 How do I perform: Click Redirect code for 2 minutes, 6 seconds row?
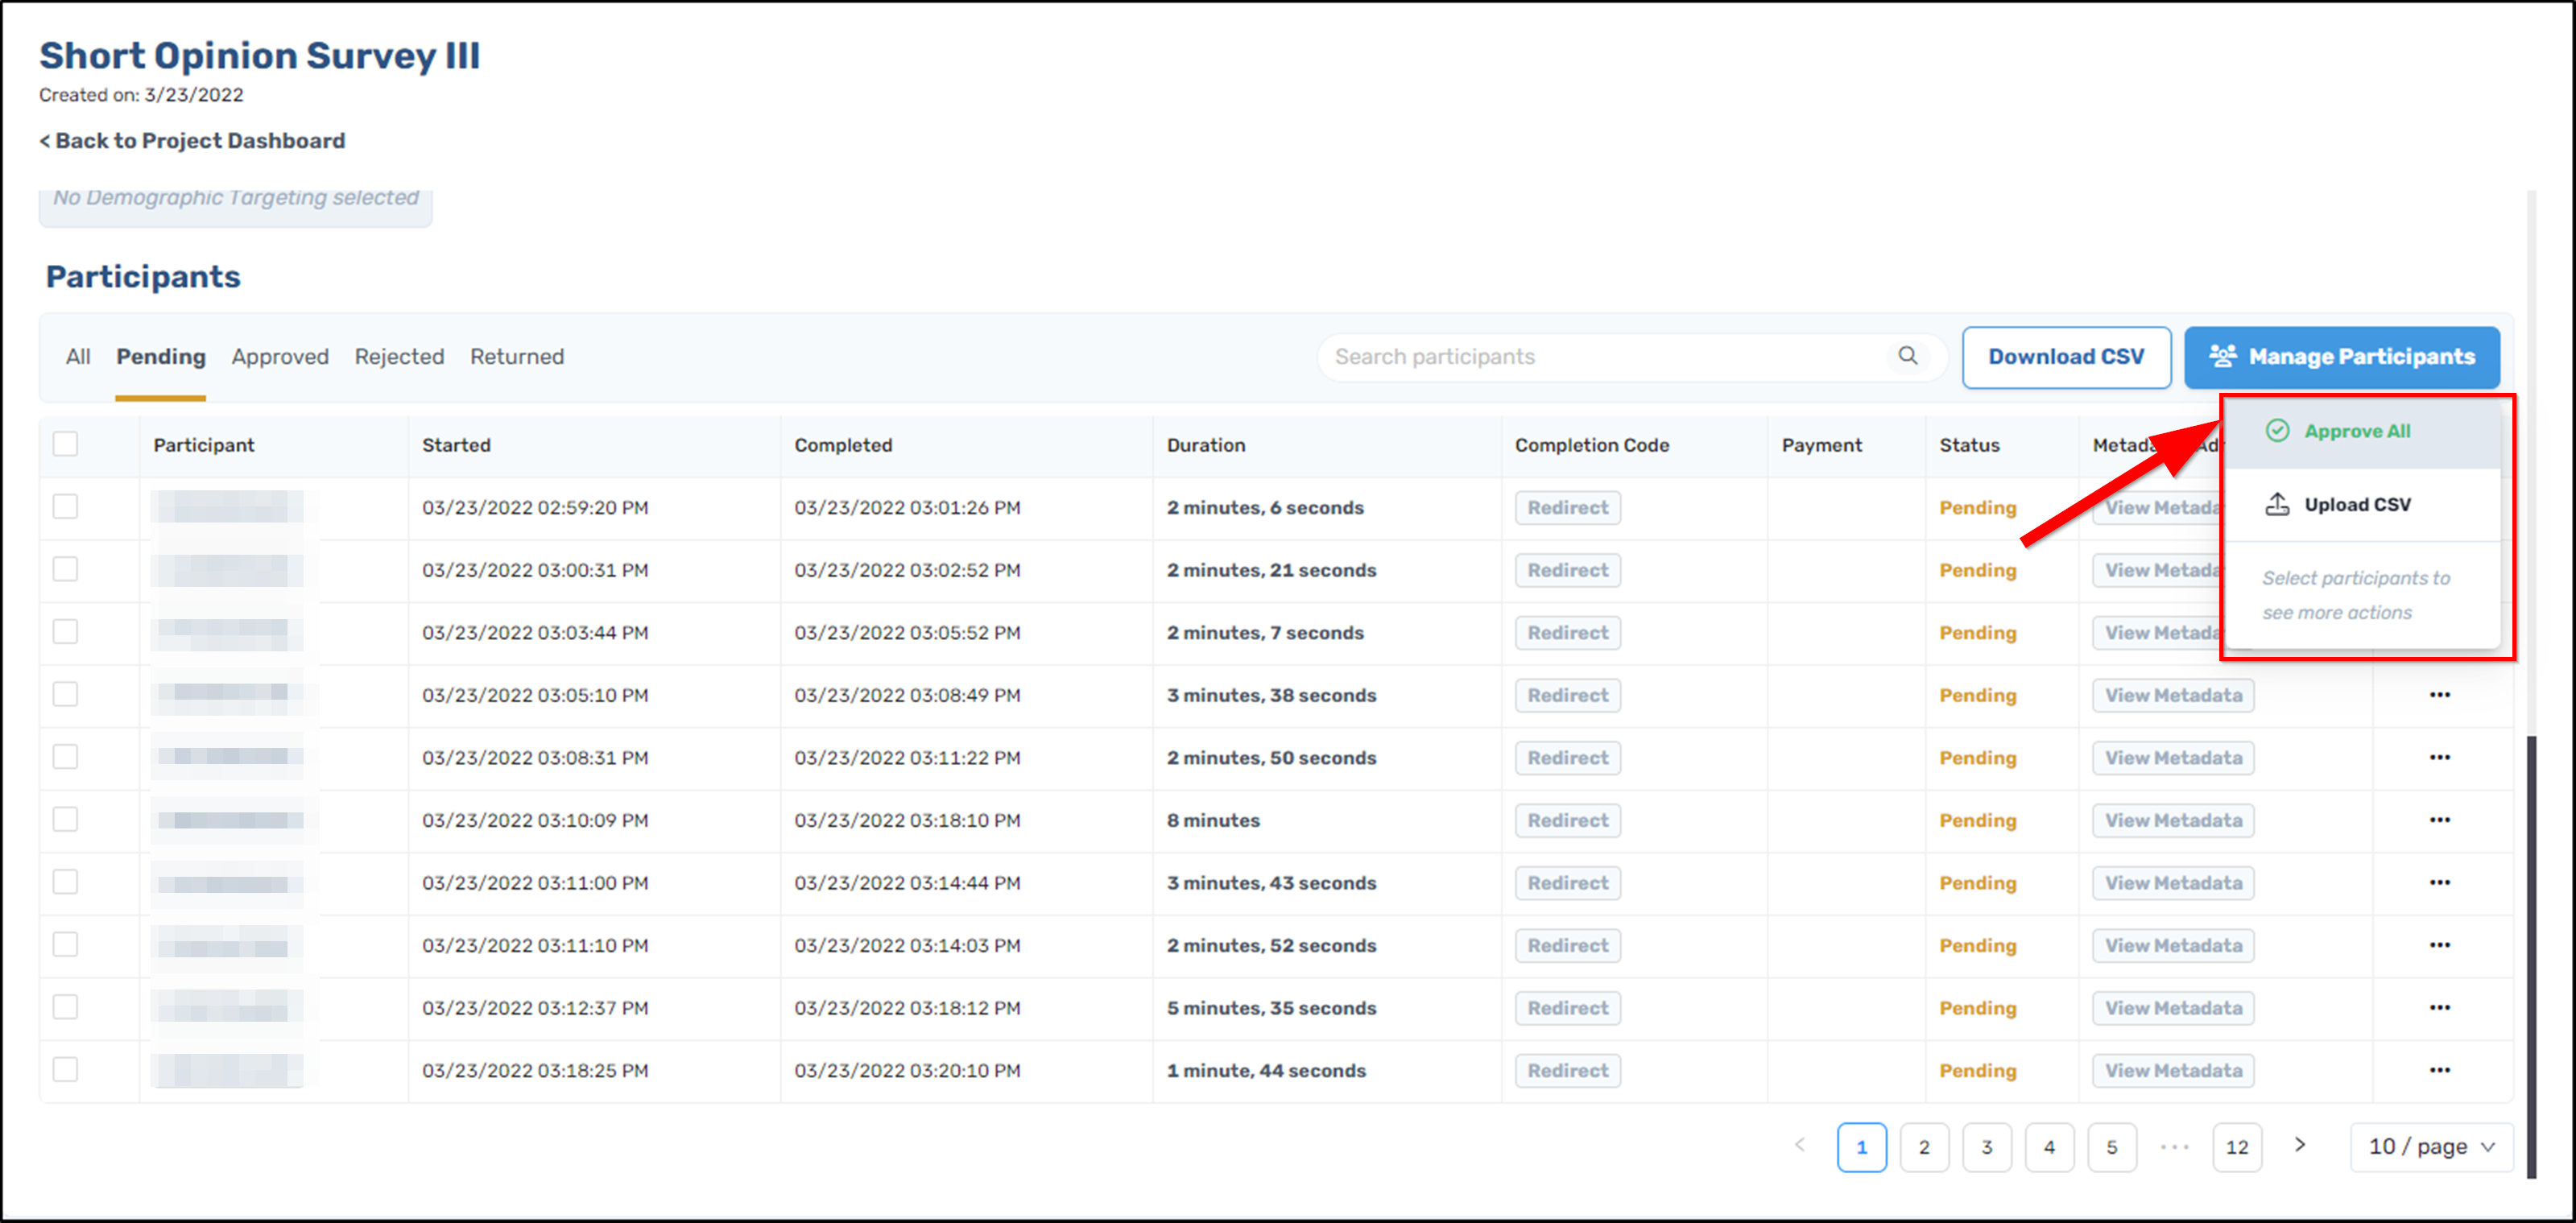(1567, 507)
